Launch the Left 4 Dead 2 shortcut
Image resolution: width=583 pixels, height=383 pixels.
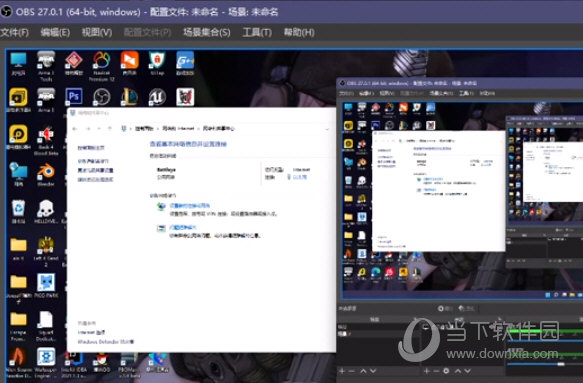[x=46, y=251]
